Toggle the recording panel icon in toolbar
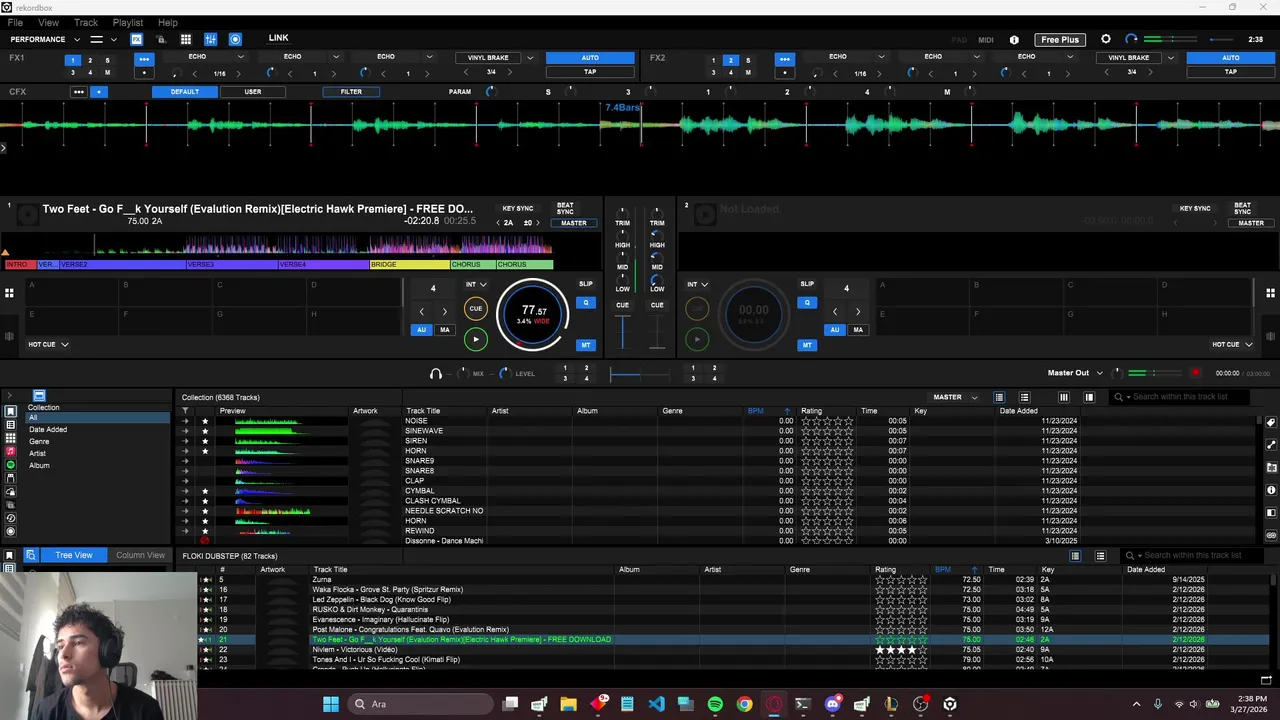Viewport: 1280px width, 720px height. (235, 39)
